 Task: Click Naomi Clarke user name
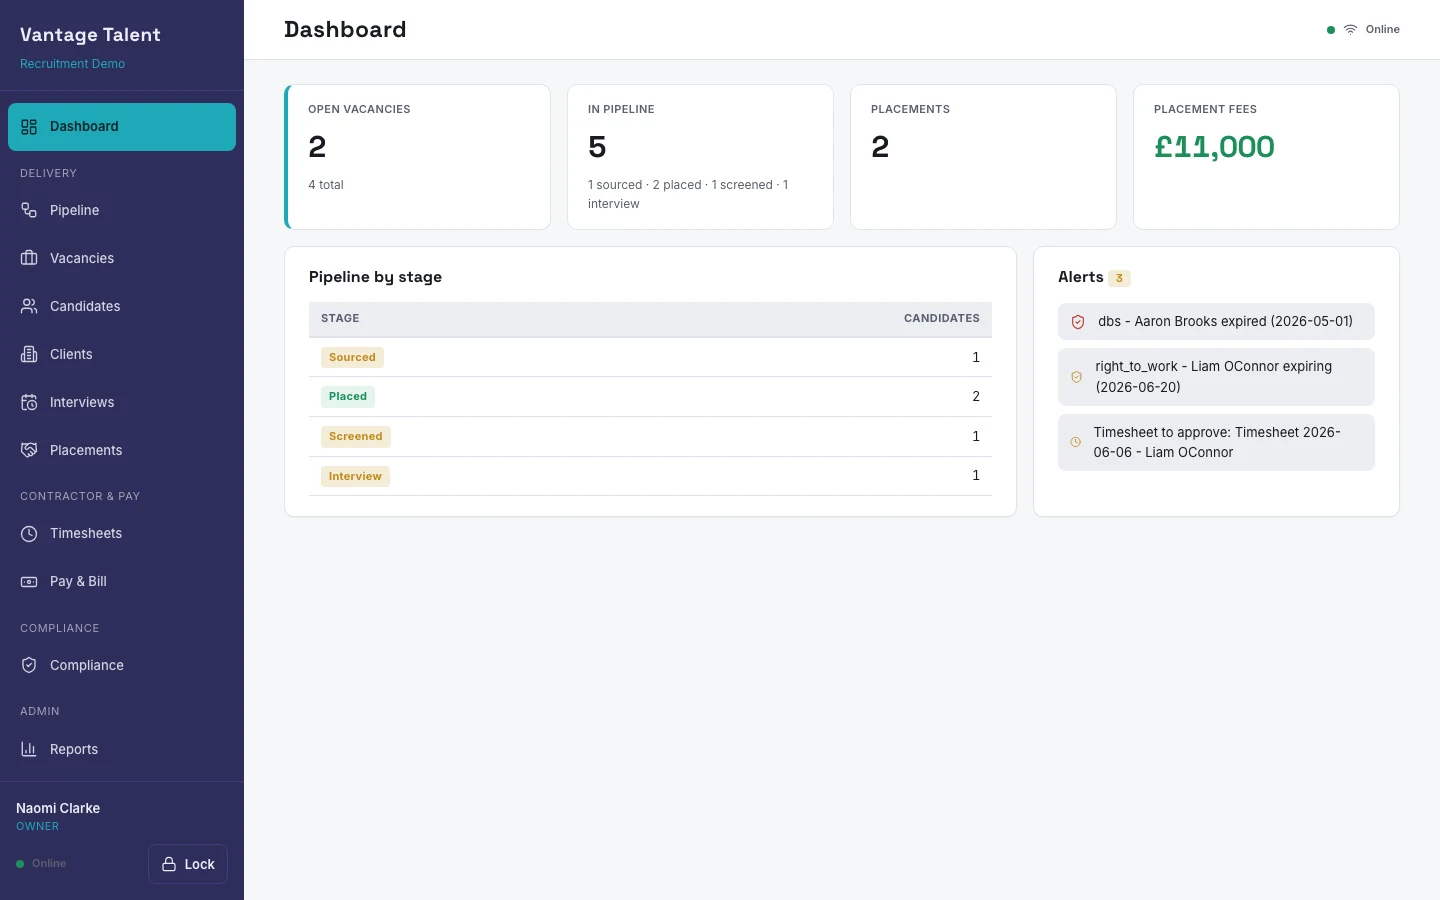coord(58,808)
